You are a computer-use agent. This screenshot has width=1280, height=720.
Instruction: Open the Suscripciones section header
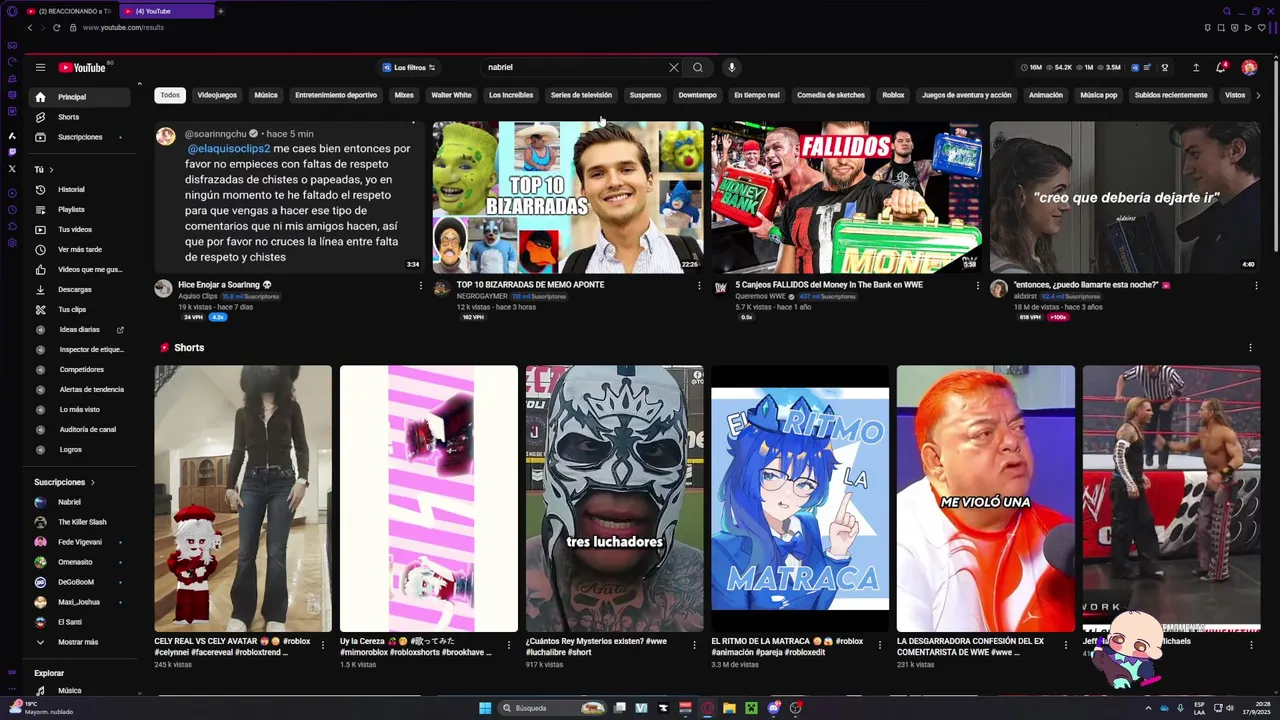tap(64, 482)
